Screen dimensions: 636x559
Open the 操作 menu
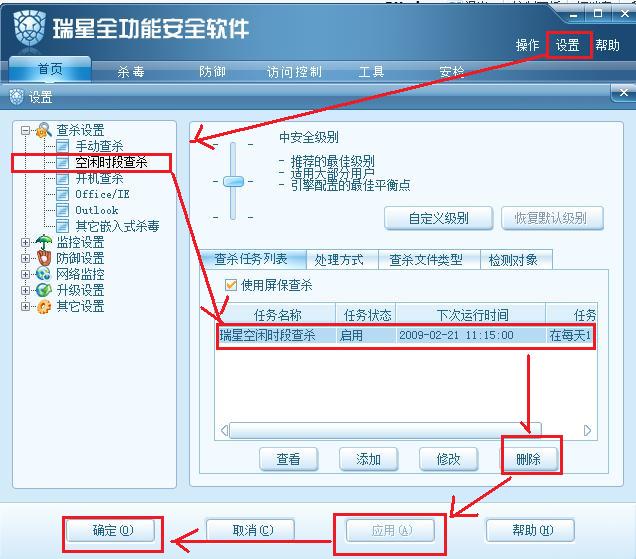(528, 45)
